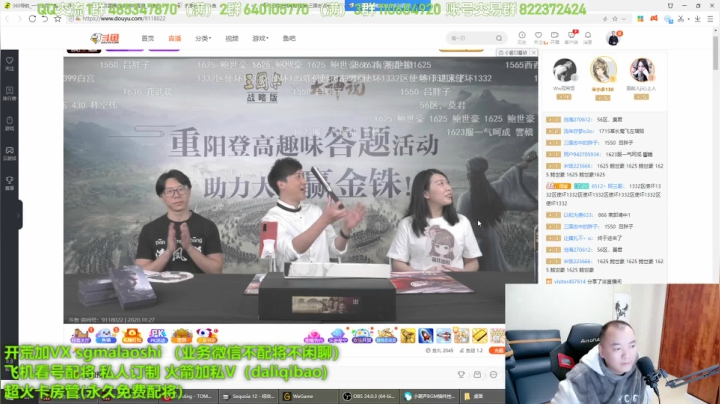Screen dimensions: 720x404
Task: Open watch history clock icon
Action: (522, 37)
